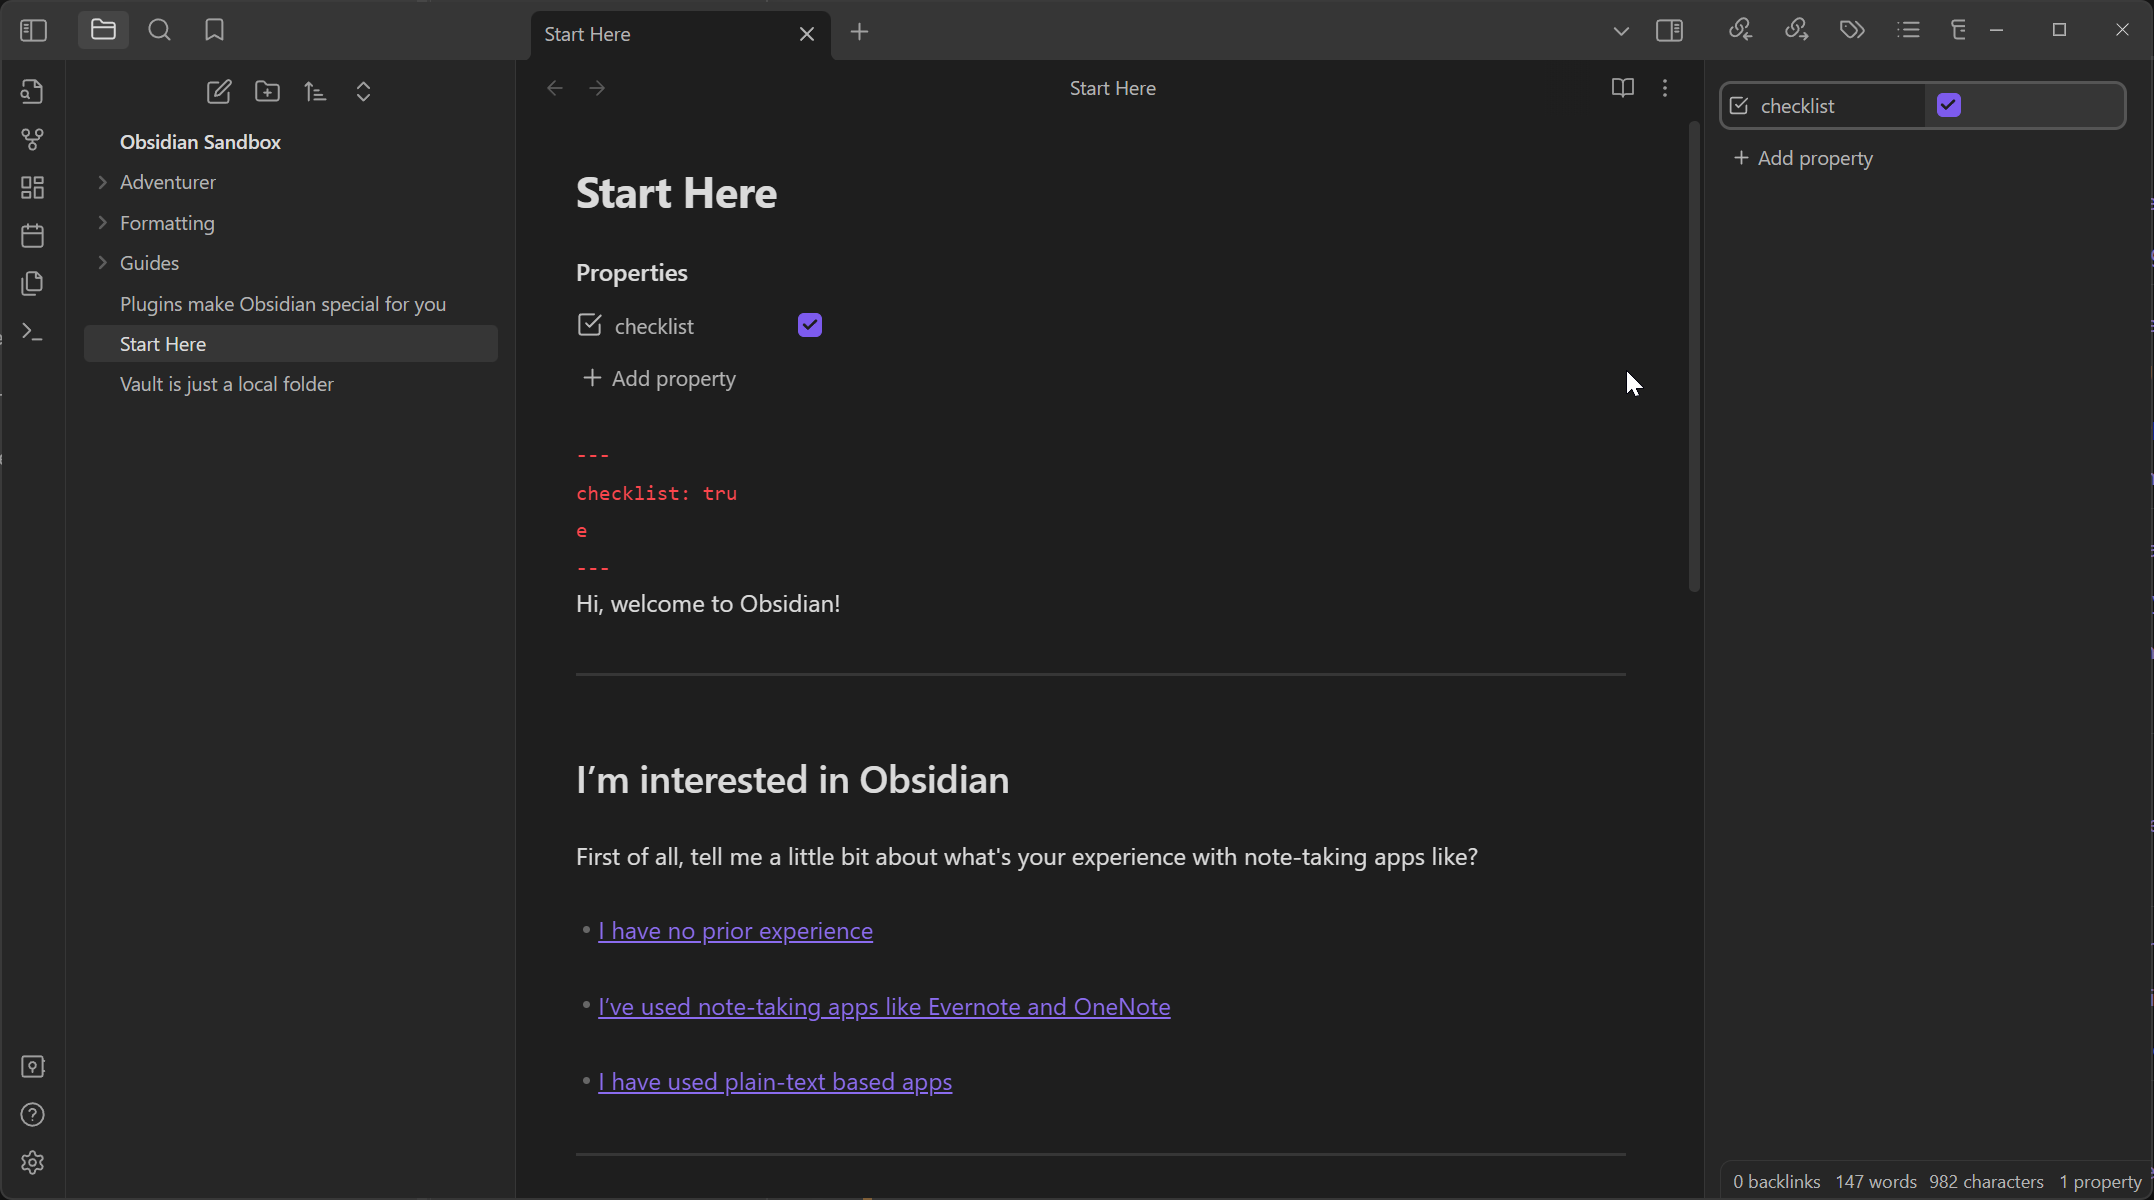
Task: Open the command palette icon
Action: point(32,331)
